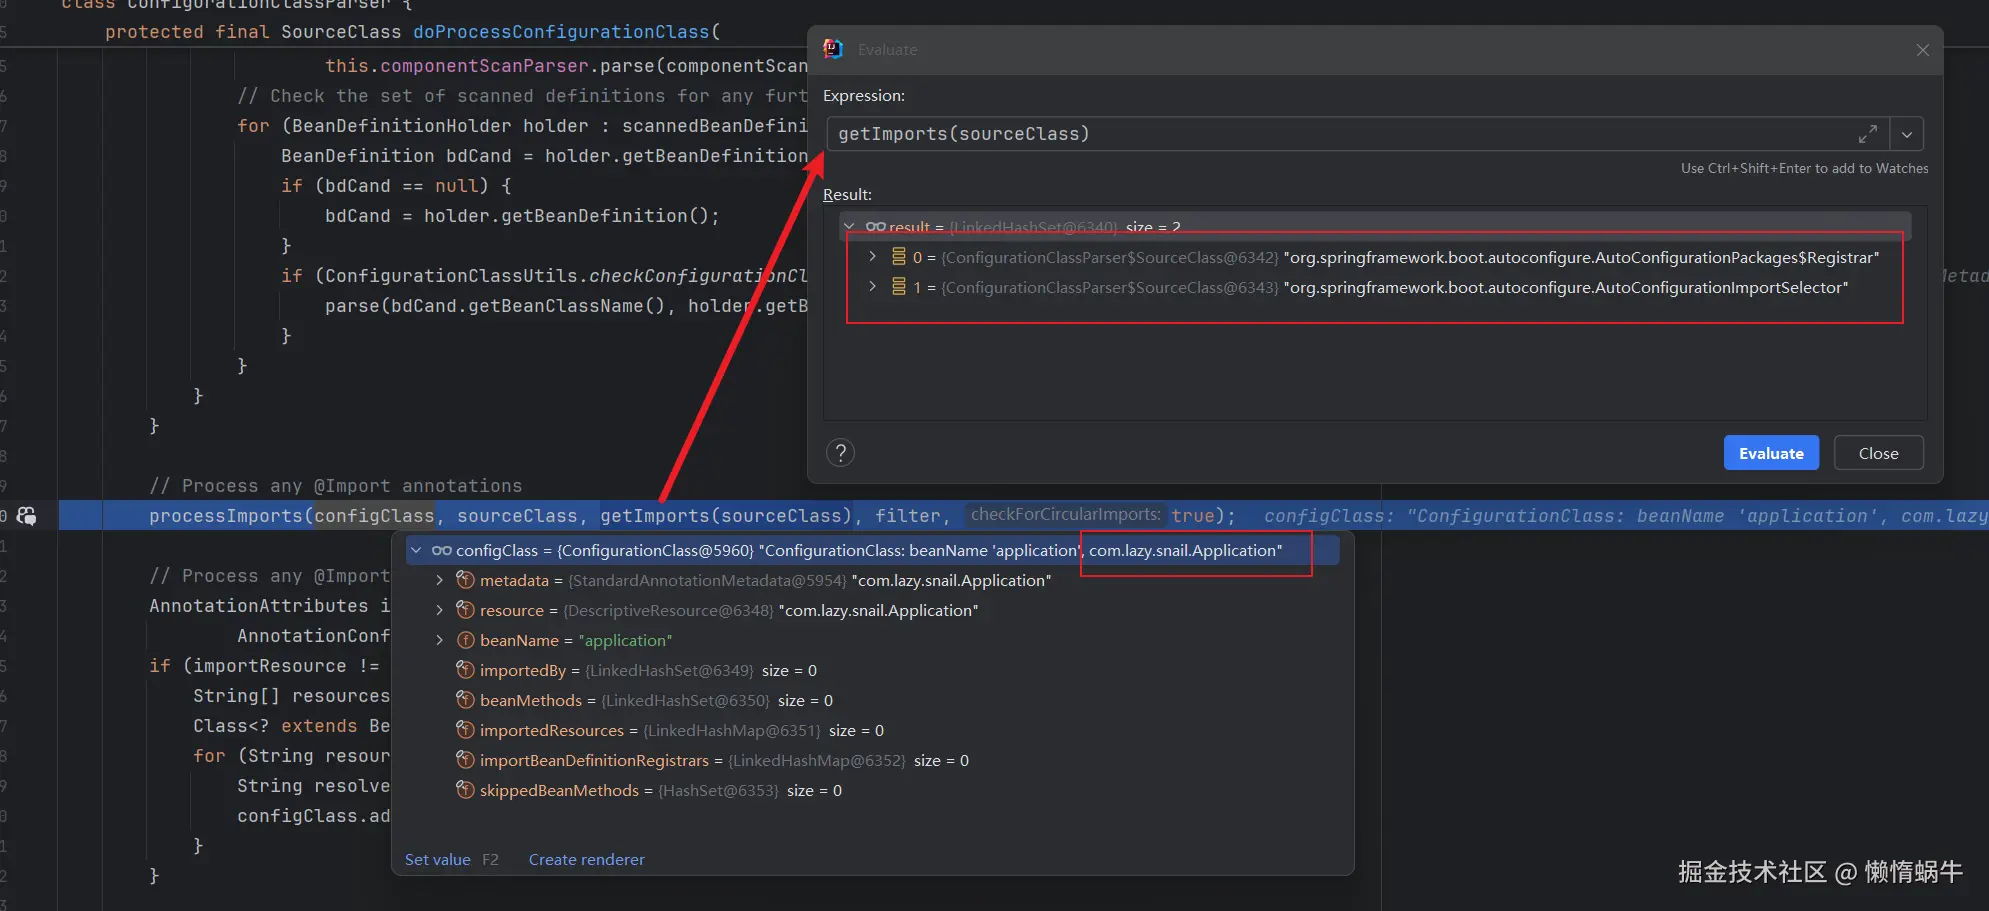This screenshot has width=1989, height=911.
Task: Expand the expression field to multi-line editor
Action: [x=1867, y=134]
